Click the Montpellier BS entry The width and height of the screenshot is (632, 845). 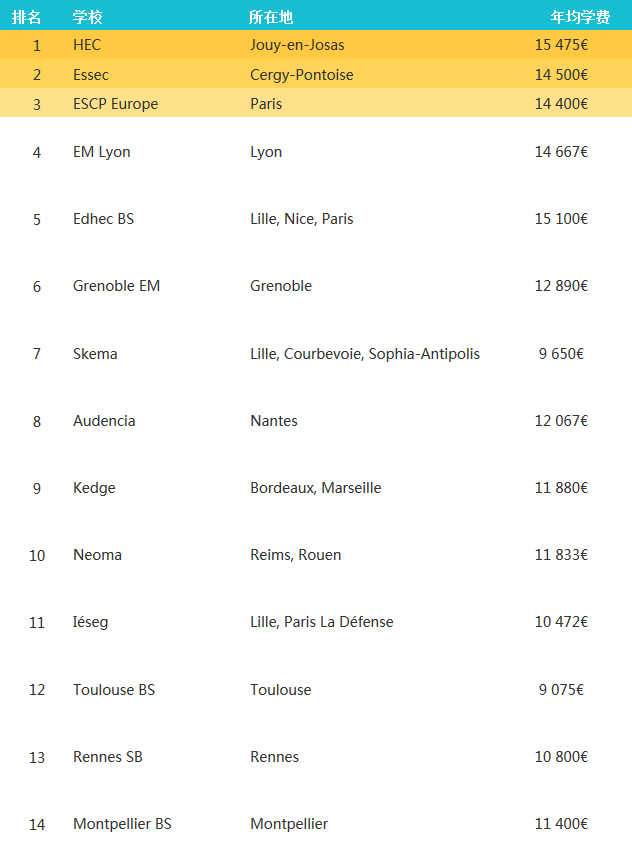[x=122, y=823]
